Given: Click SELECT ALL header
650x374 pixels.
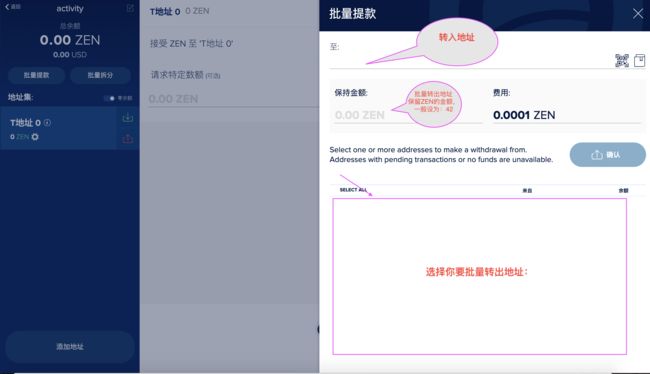Looking at the screenshot, I should coord(353,190).
